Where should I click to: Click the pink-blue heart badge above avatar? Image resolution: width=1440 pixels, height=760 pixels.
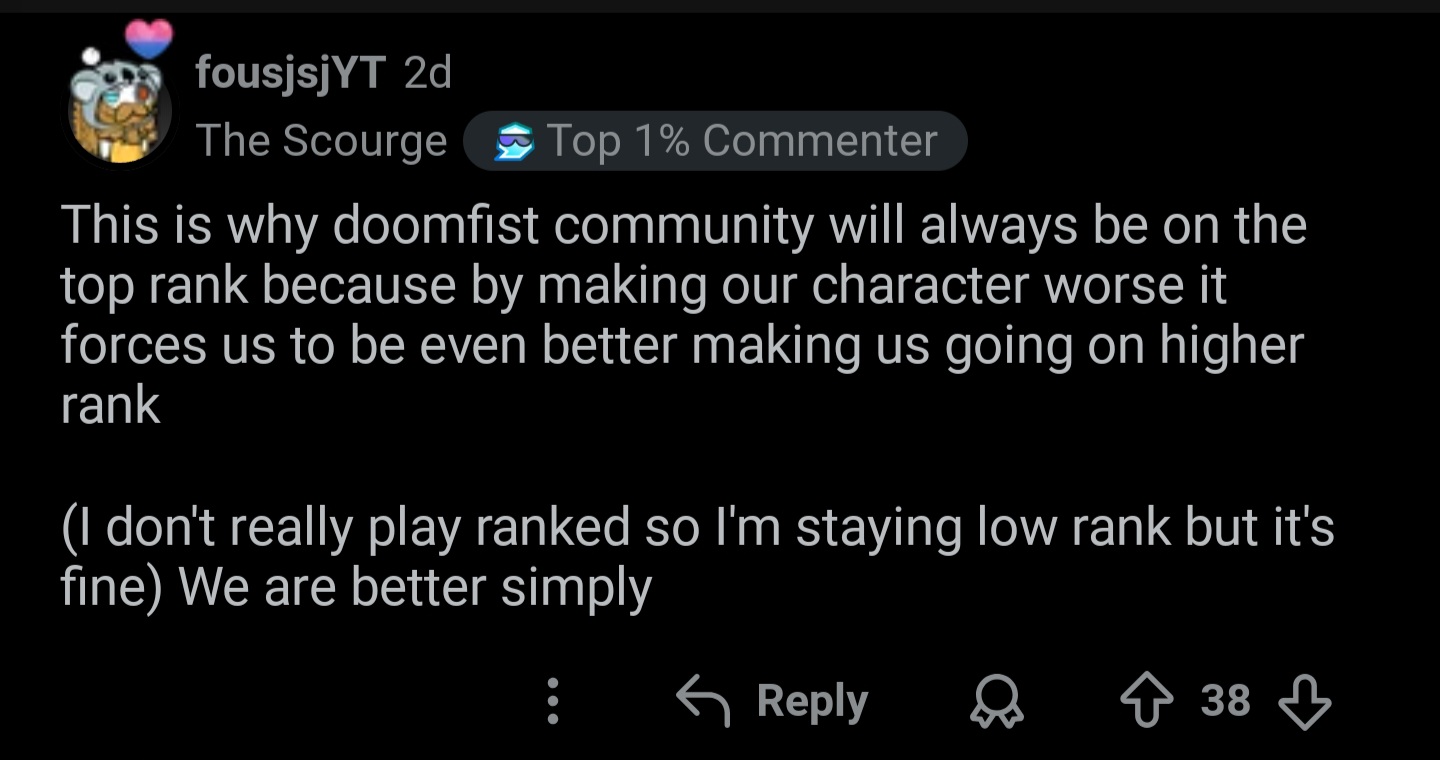tap(148, 40)
